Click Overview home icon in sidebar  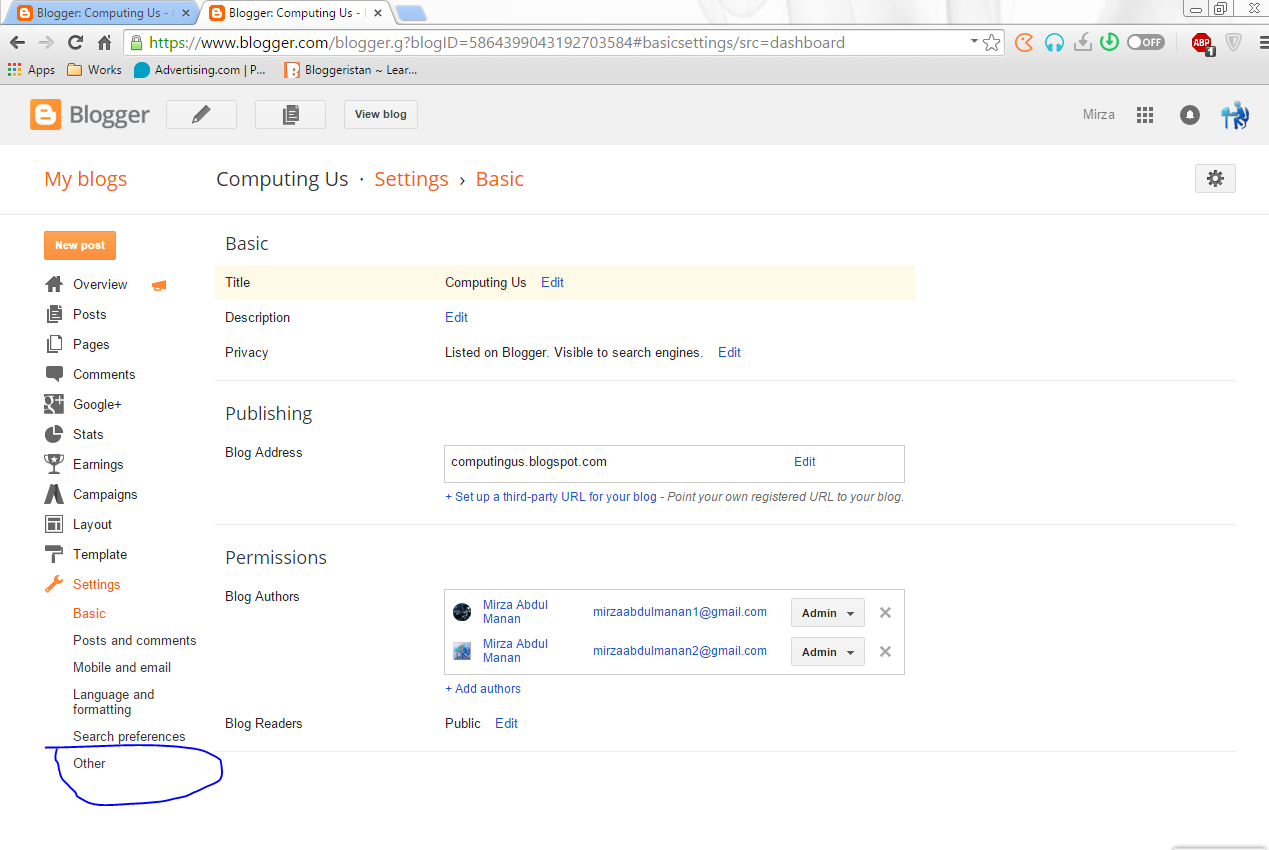coord(54,284)
